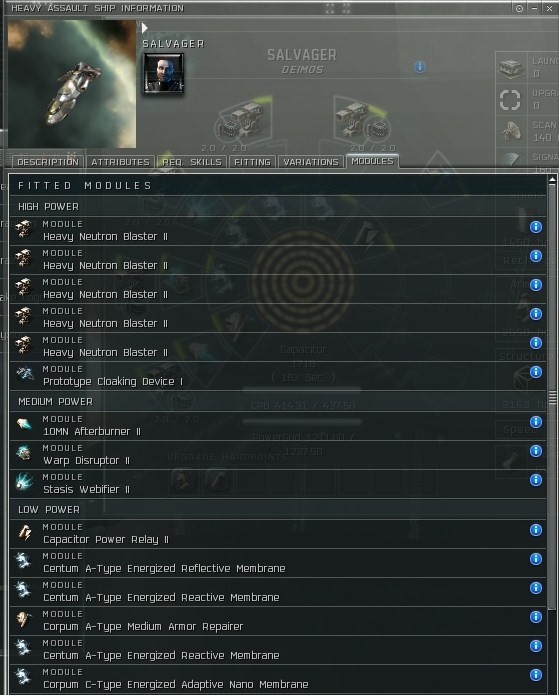Image resolution: width=559 pixels, height=695 pixels.
Task: Click info icon for 10MN Afterburner II
Action: click(x=536, y=422)
